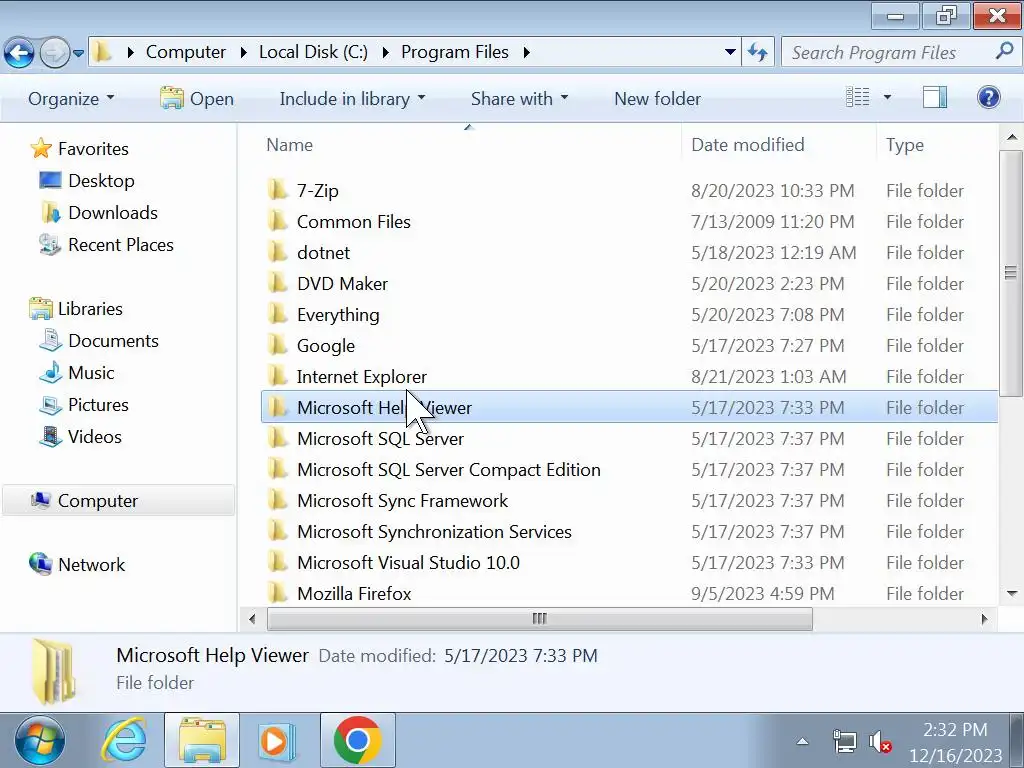The image size is (1024, 768).
Task: Go back using the Back arrow button
Action: point(19,52)
